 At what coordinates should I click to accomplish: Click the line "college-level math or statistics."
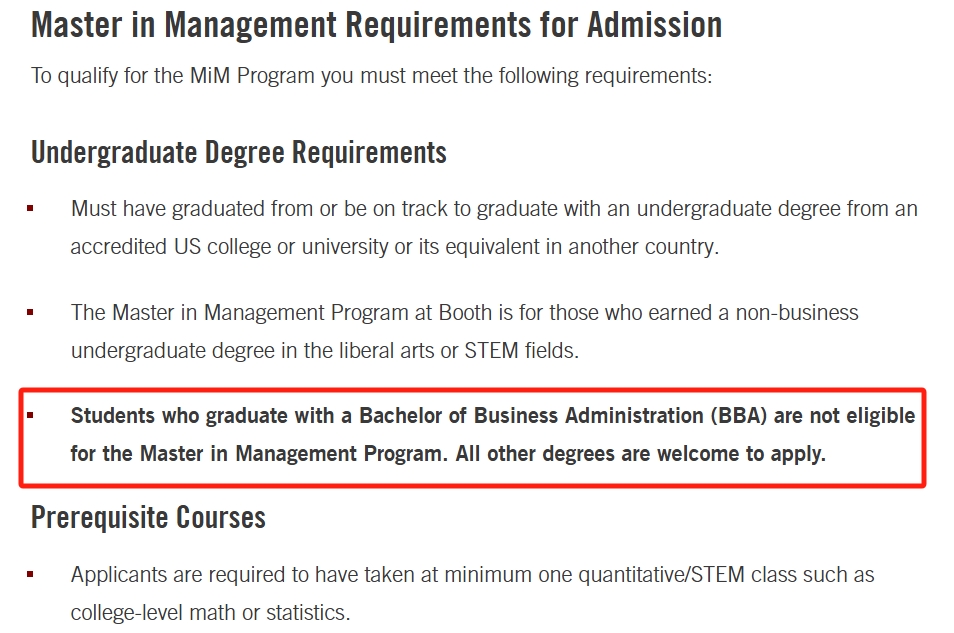tap(211, 613)
